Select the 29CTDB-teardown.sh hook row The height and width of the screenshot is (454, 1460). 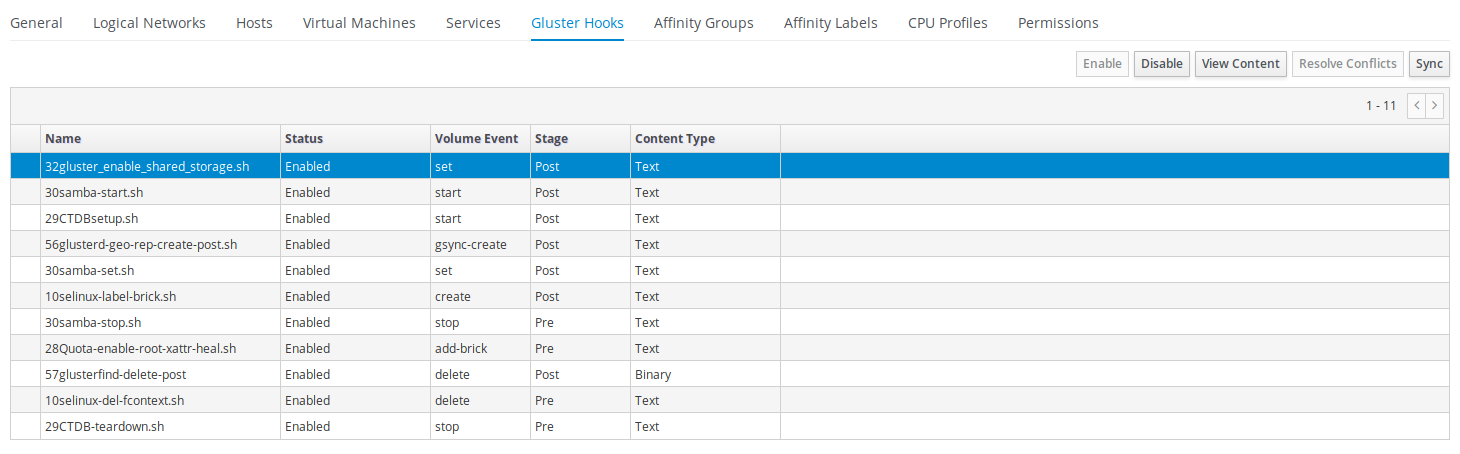pos(104,427)
